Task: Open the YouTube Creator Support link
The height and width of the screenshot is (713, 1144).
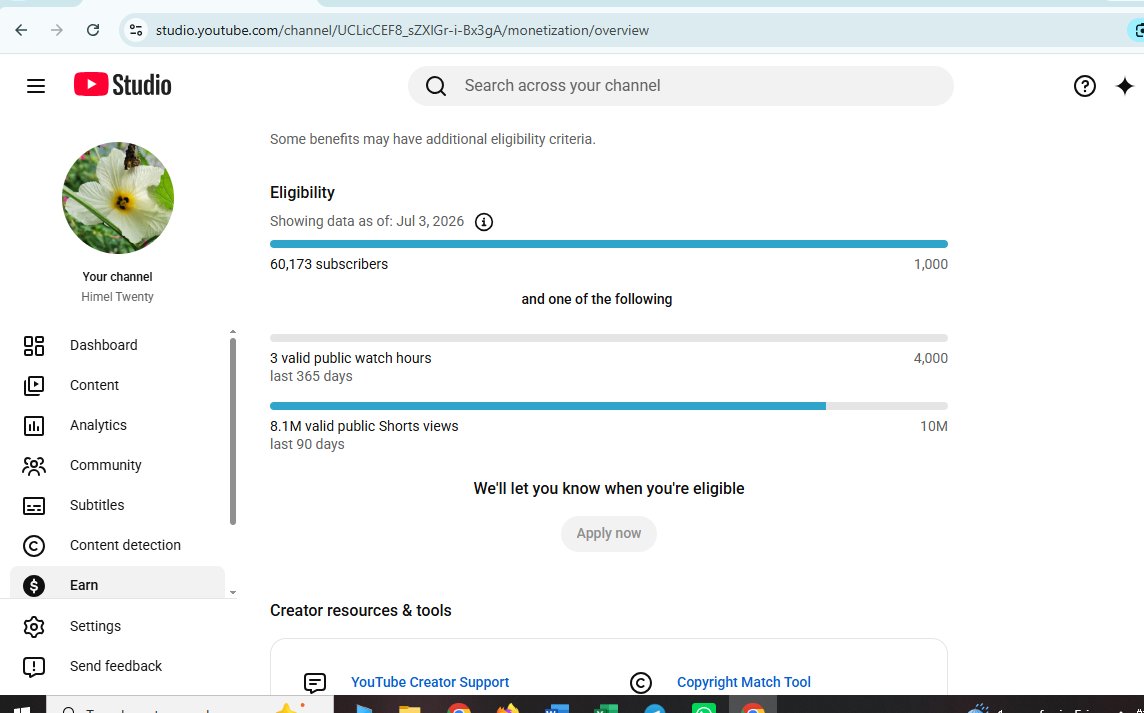Action: 430,682
